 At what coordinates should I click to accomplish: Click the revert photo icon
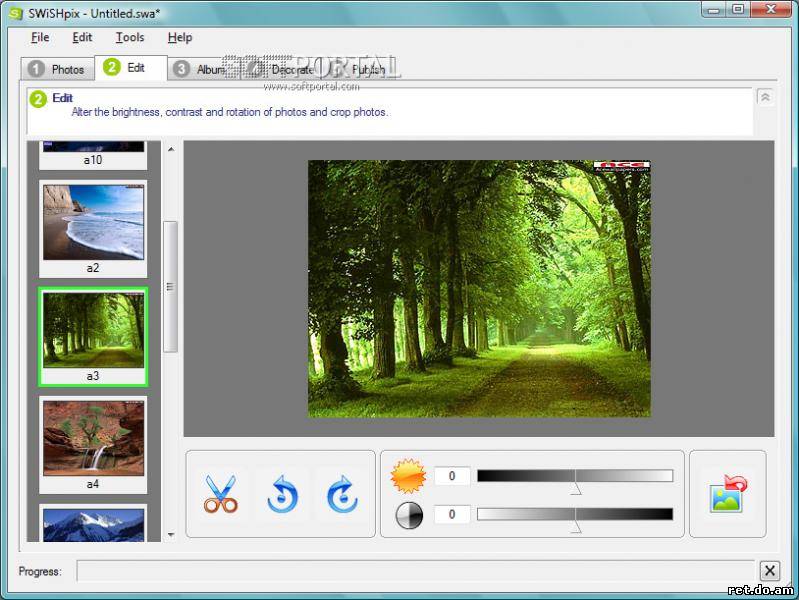click(728, 494)
